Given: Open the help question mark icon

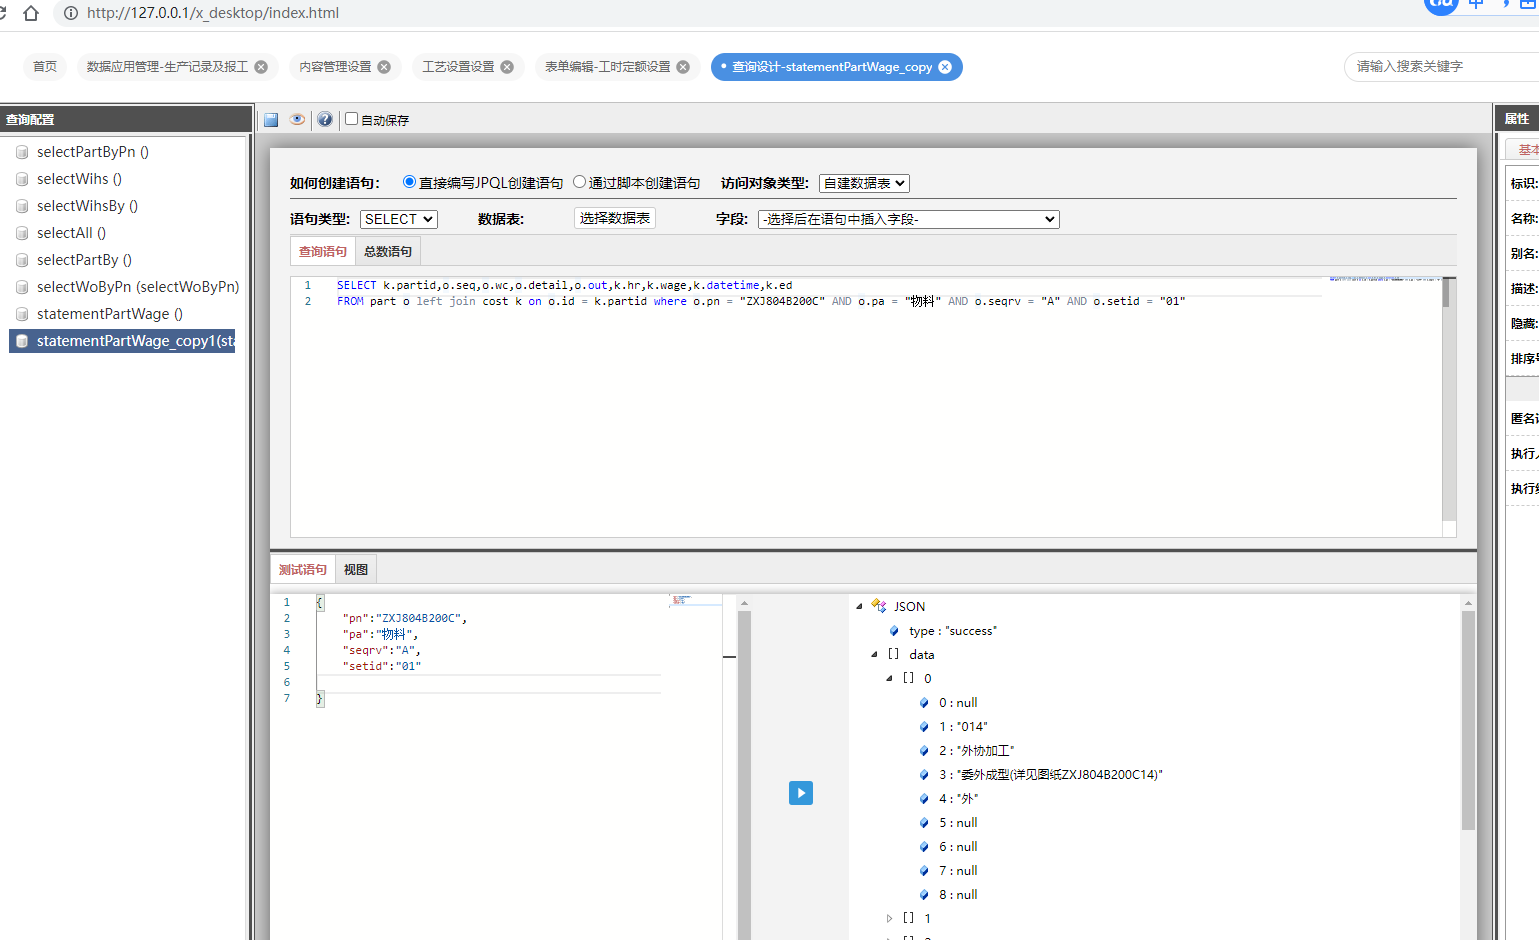Looking at the screenshot, I should 325,120.
